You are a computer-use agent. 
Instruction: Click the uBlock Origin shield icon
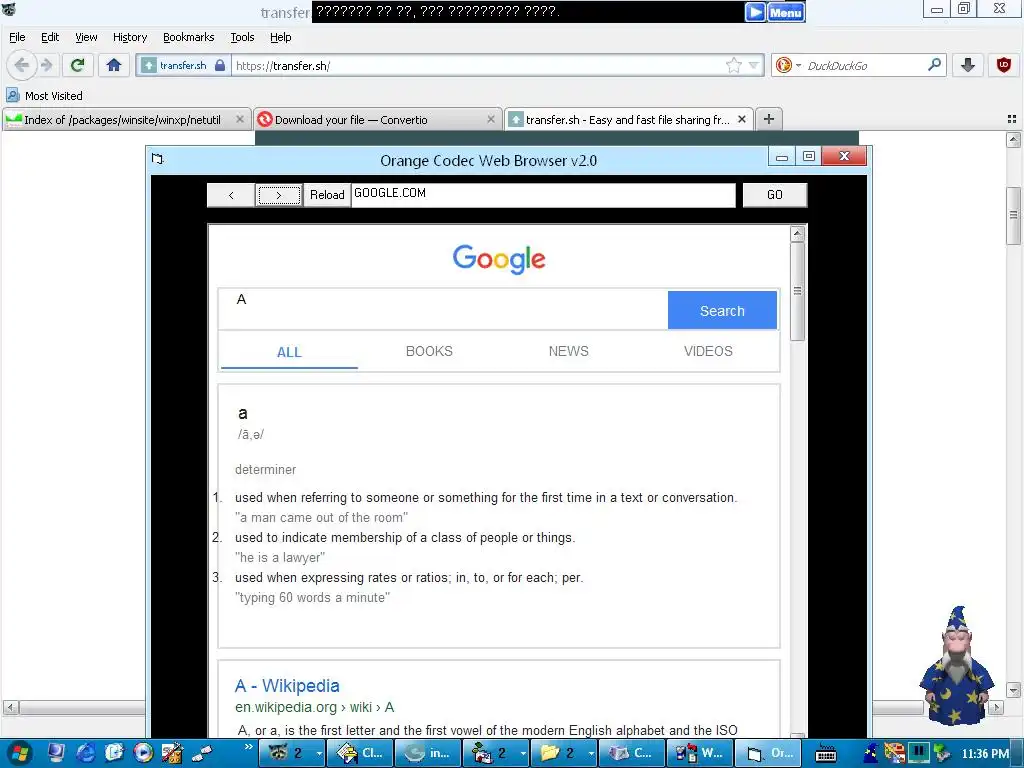[1004, 65]
